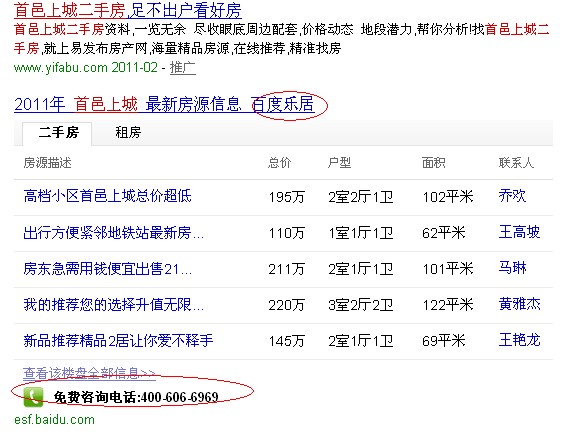Image resolution: width=586 pixels, height=441 pixels.
Task: Open the listing 新品推荐精品2居让你爱不释手
Action: point(118,340)
